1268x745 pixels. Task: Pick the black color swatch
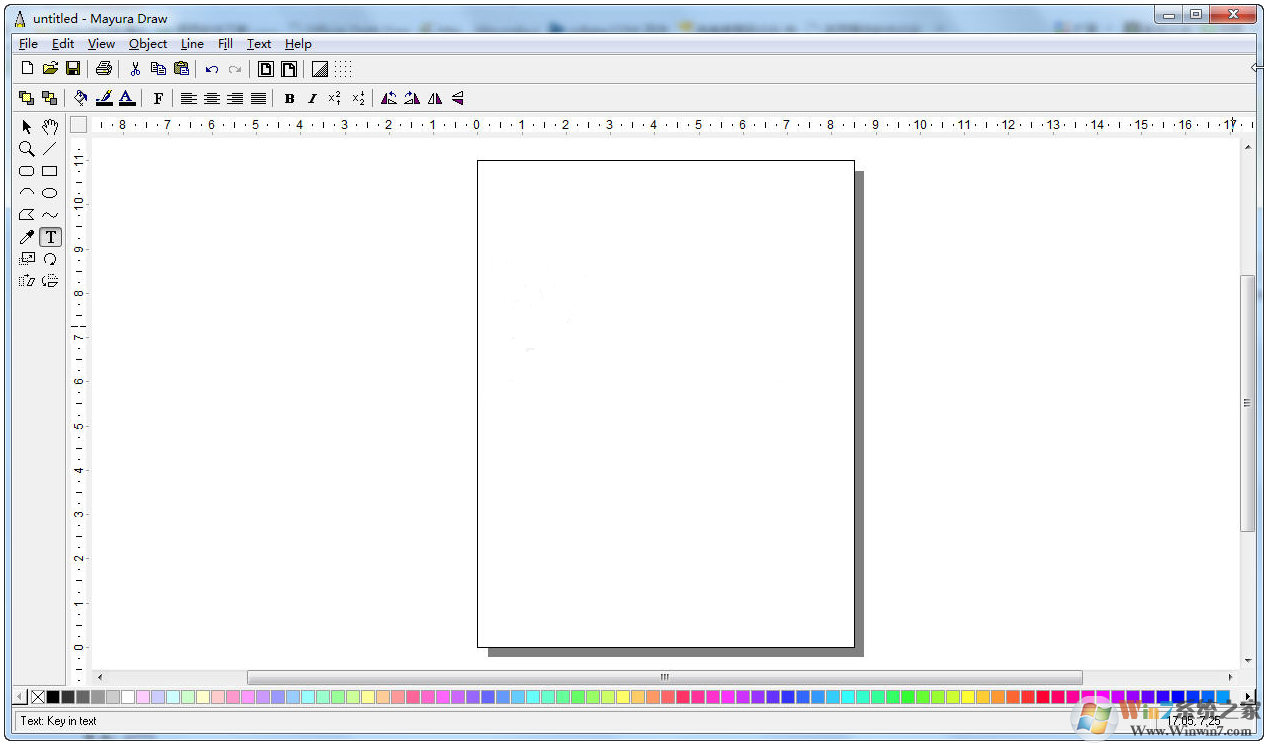click(53, 696)
